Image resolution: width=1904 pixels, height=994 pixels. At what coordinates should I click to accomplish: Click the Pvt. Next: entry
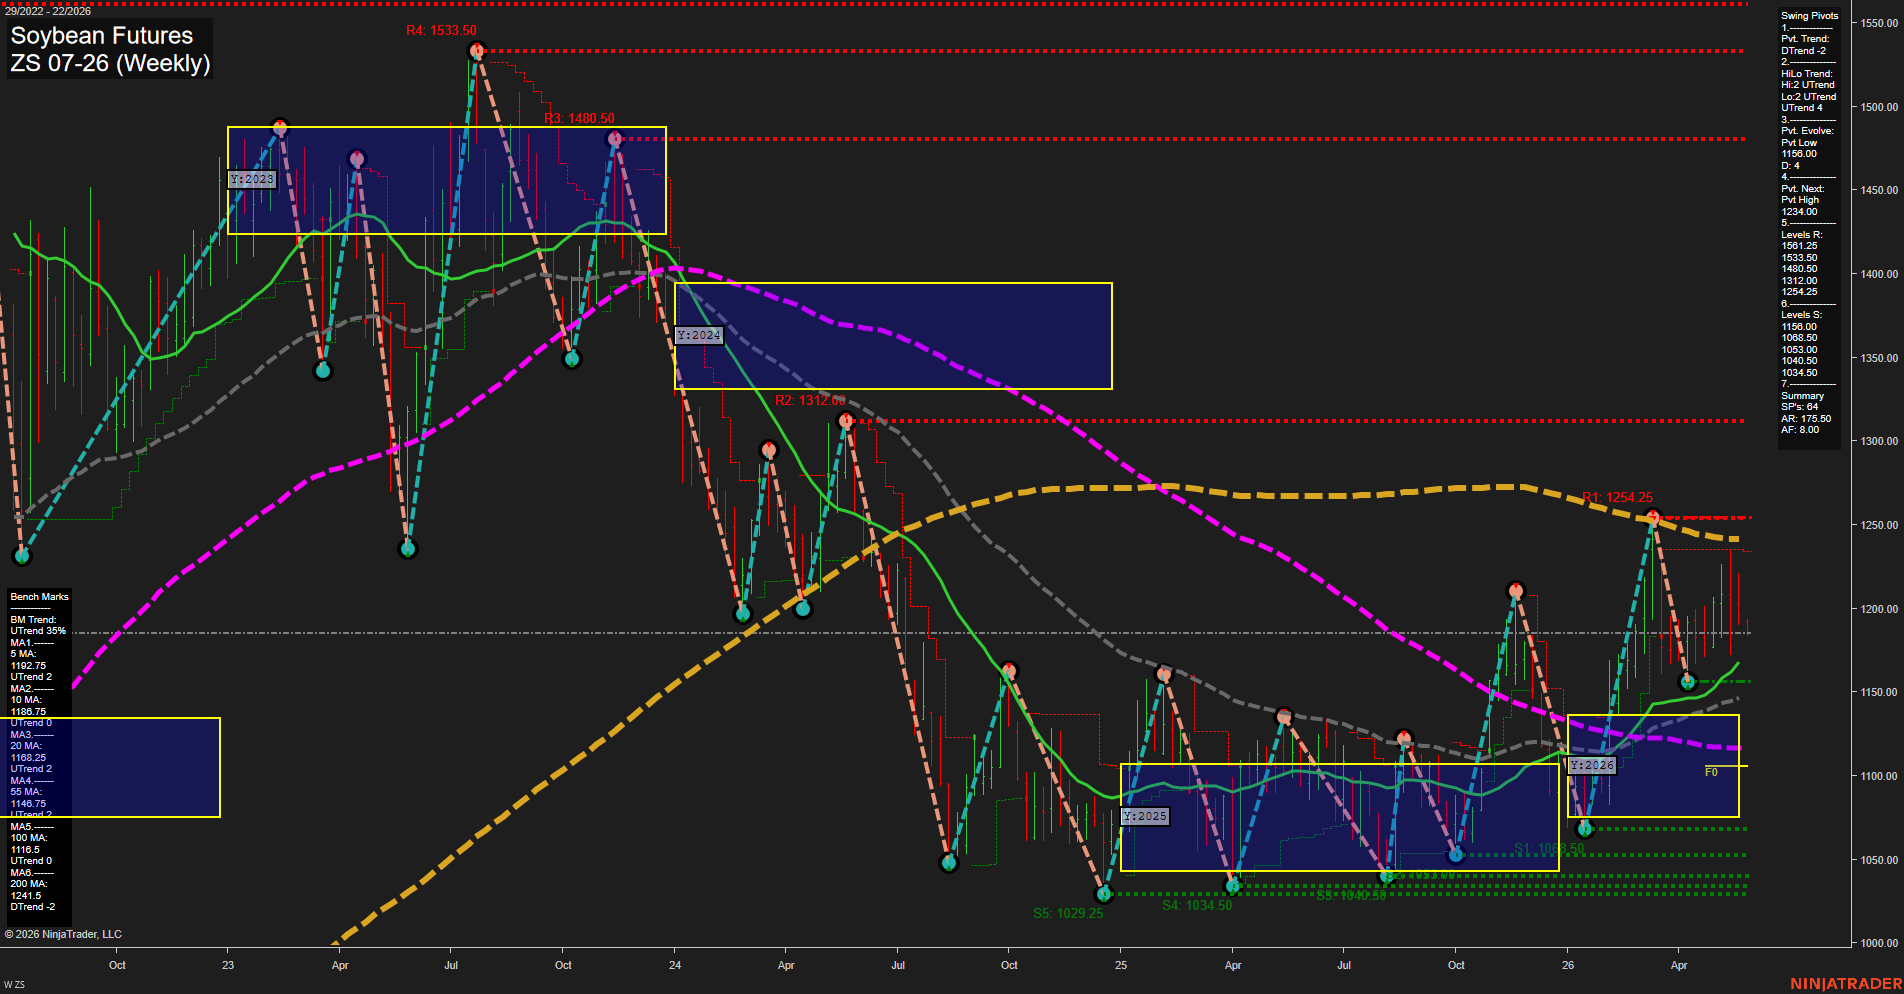click(1802, 189)
